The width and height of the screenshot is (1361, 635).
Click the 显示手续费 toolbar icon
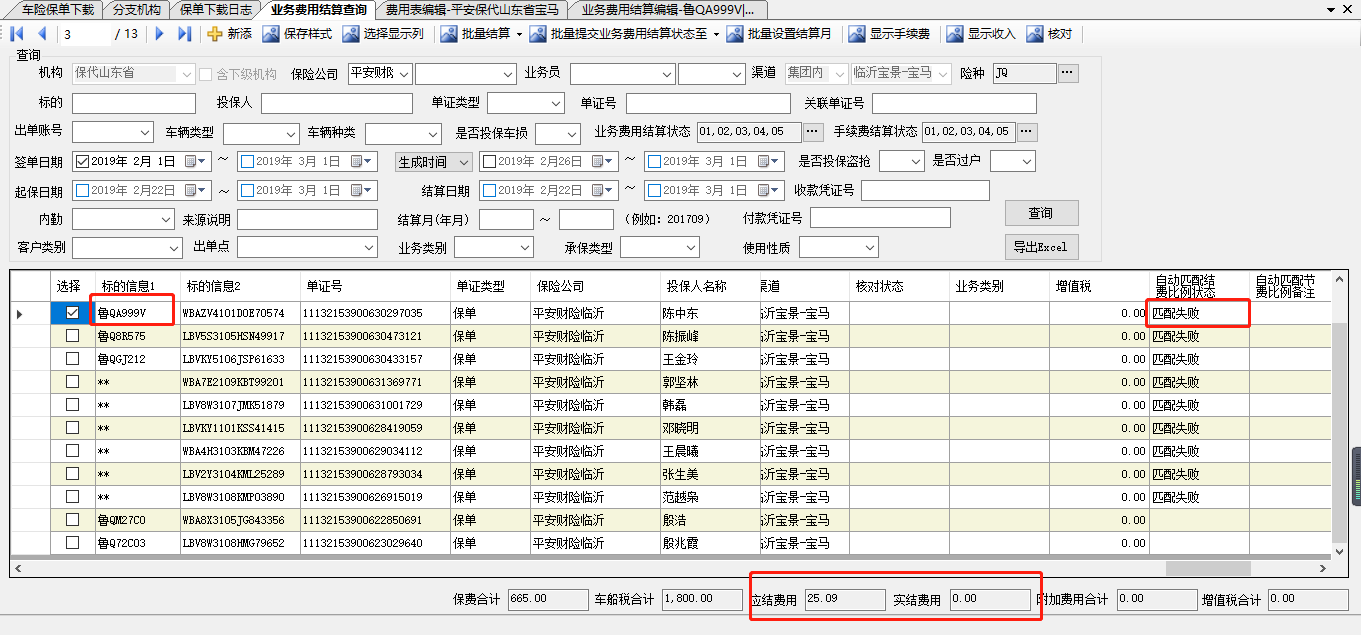tap(857, 34)
